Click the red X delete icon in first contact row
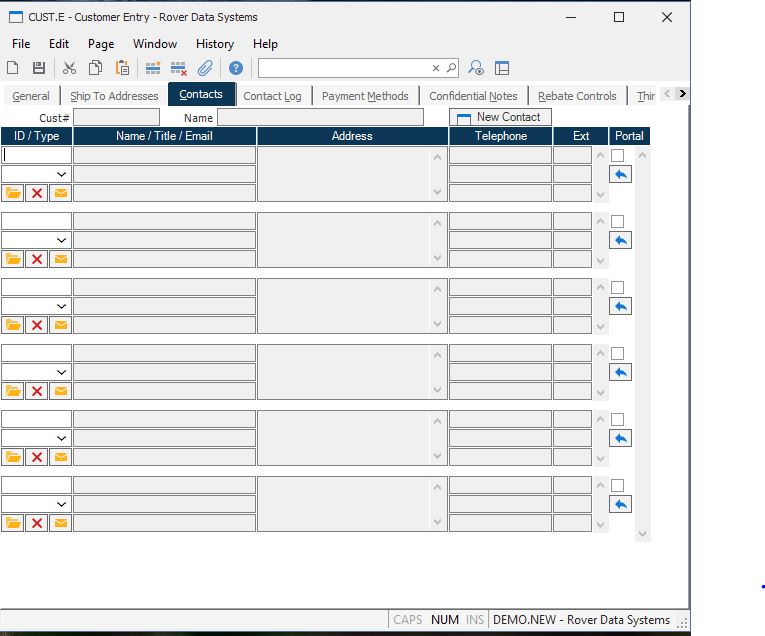 tap(37, 193)
